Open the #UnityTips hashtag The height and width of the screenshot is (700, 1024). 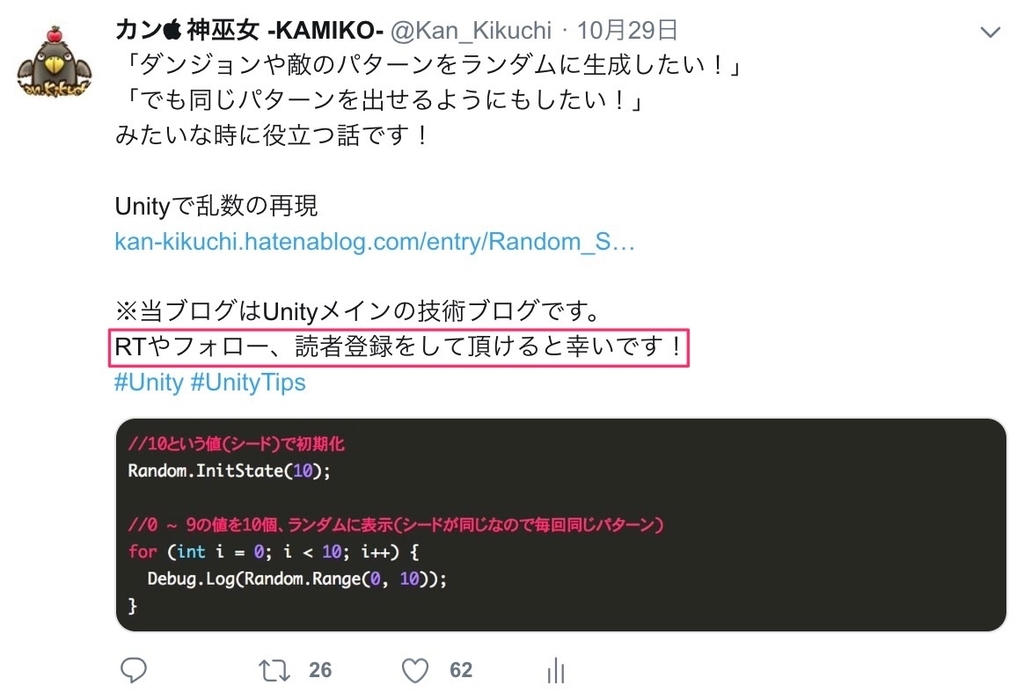(248, 382)
